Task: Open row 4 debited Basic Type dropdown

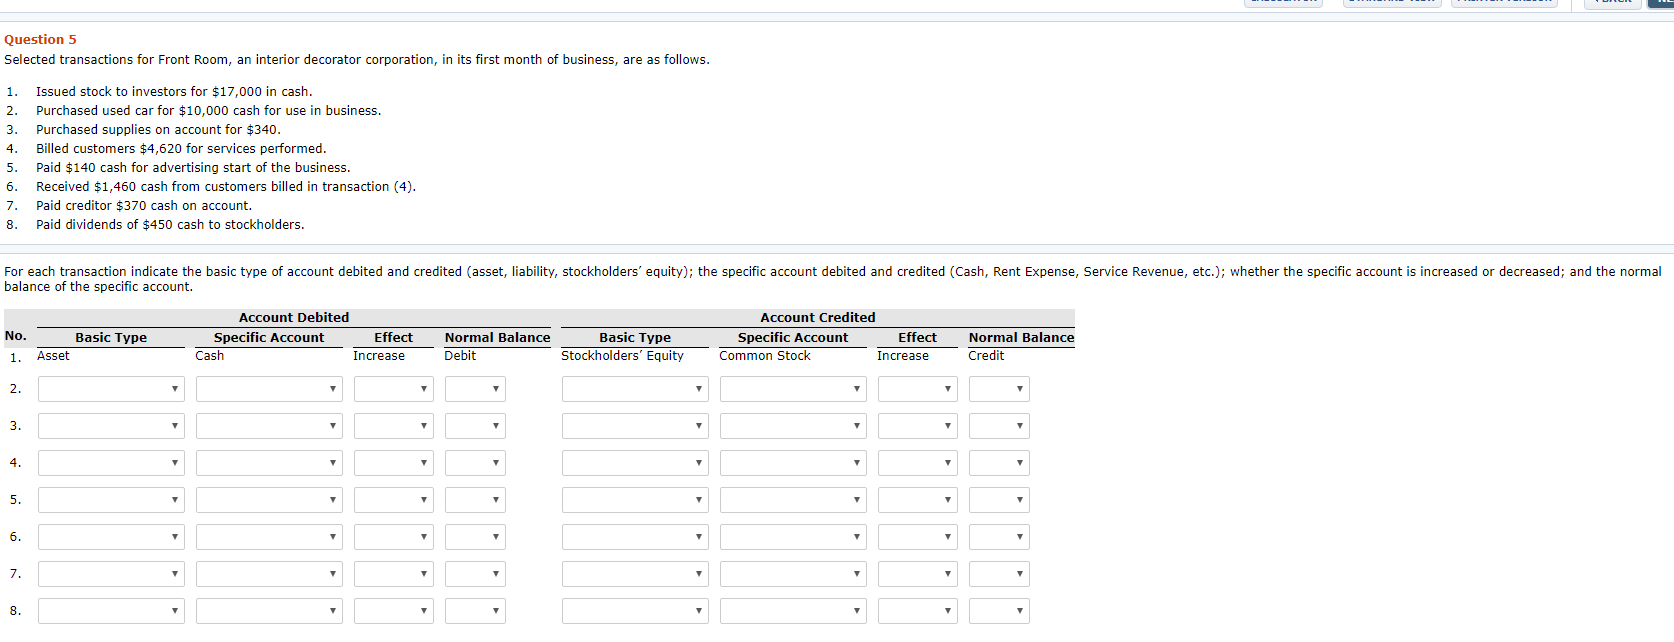Action: pyautogui.click(x=111, y=463)
